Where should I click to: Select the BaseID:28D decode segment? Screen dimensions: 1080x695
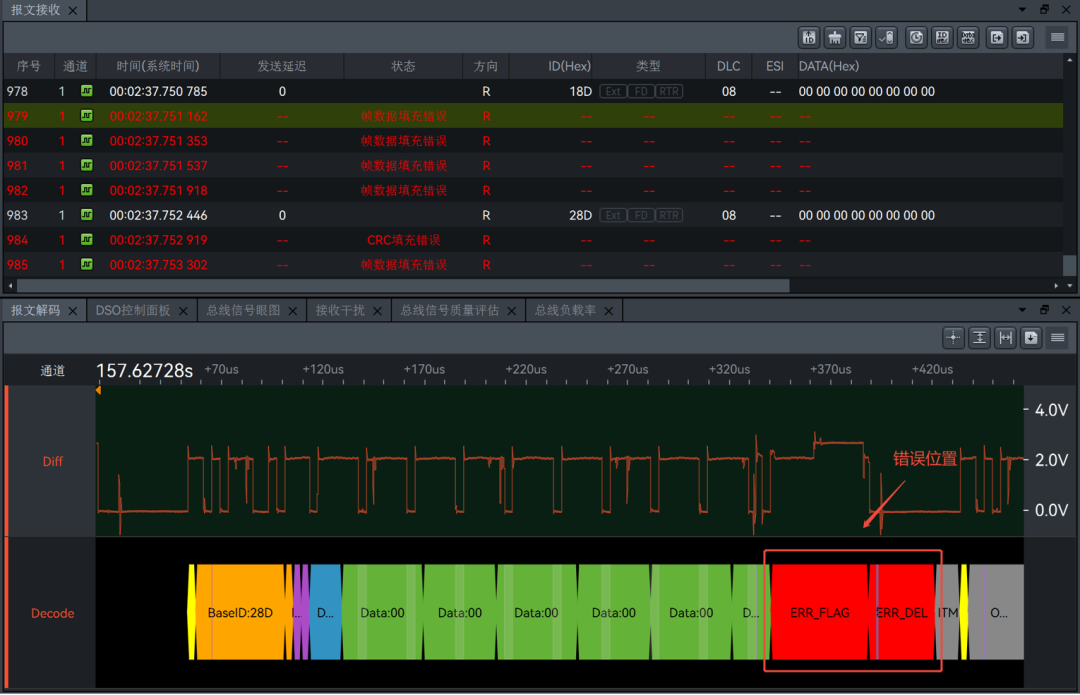pyautogui.click(x=240, y=612)
